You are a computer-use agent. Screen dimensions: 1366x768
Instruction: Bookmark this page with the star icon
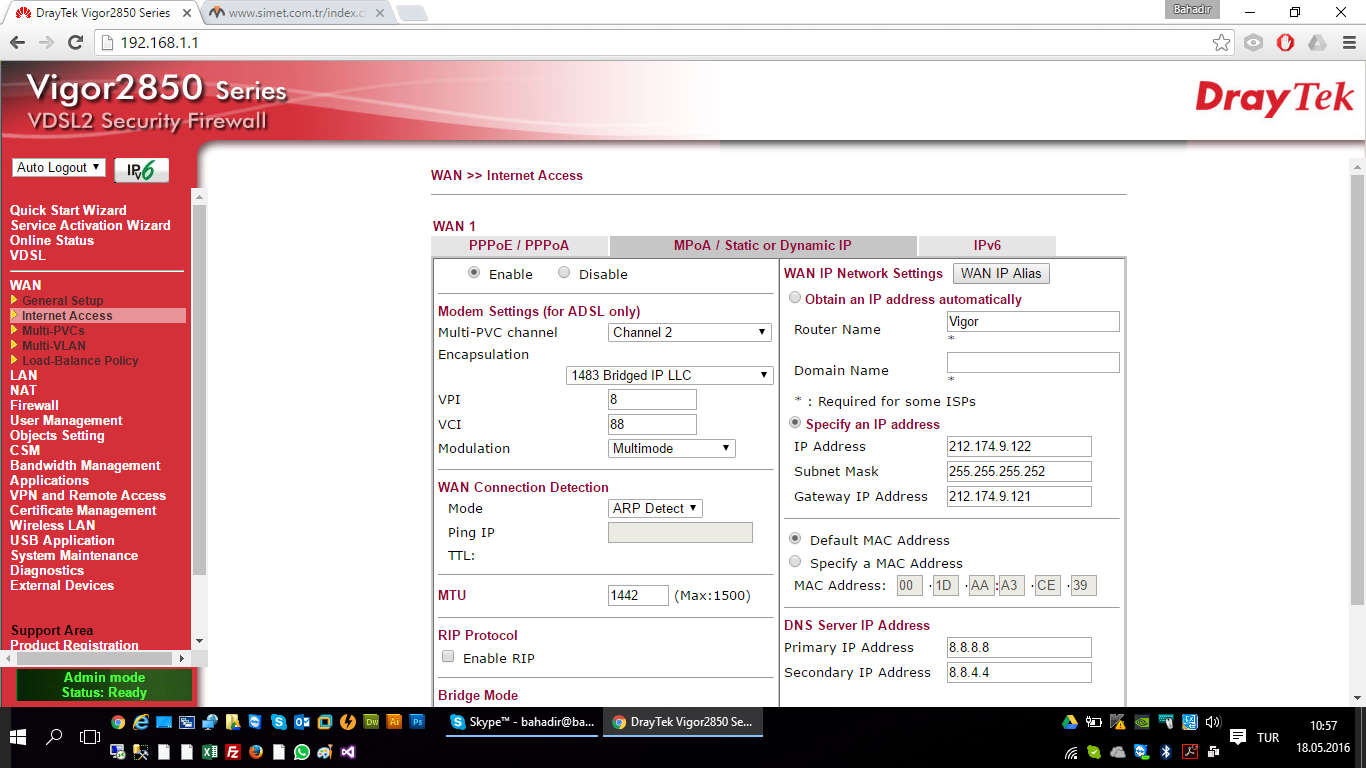[1221, 42]
